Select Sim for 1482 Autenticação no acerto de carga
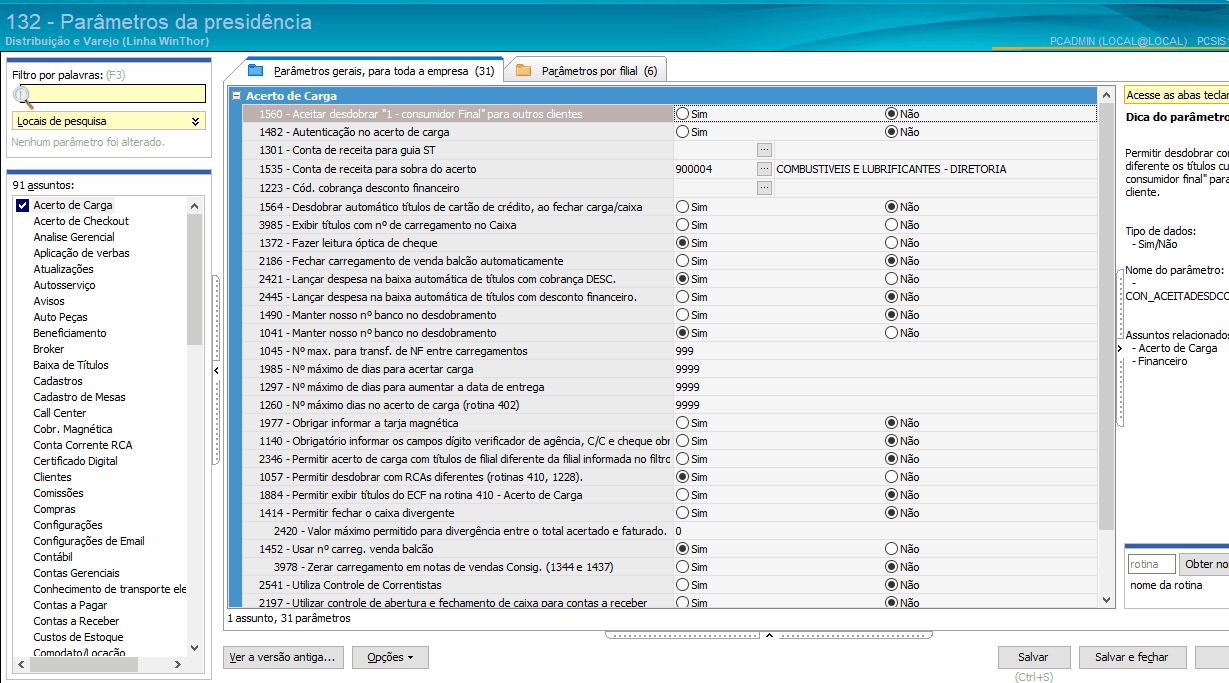This screenshot has height=683, width=1229. point(682,132)
